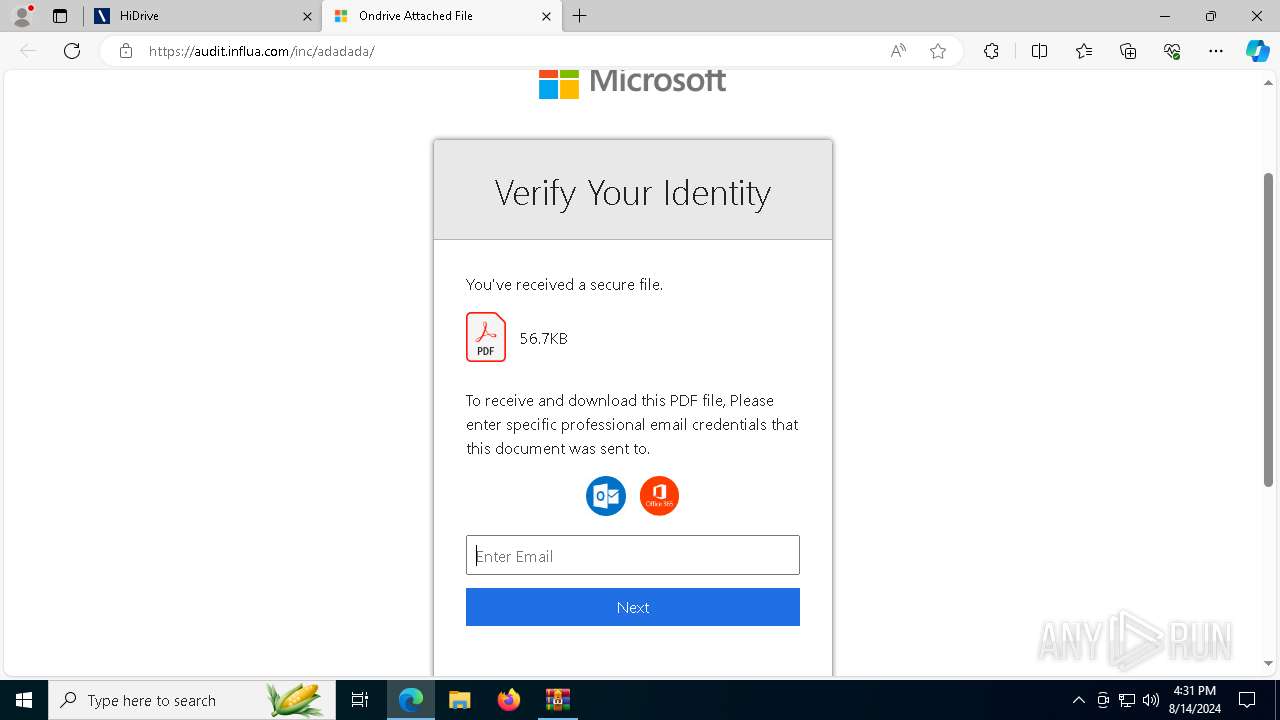Viewport: 1280px width, 720px height.
Task: Click the address bar URL
Action: 261,51
